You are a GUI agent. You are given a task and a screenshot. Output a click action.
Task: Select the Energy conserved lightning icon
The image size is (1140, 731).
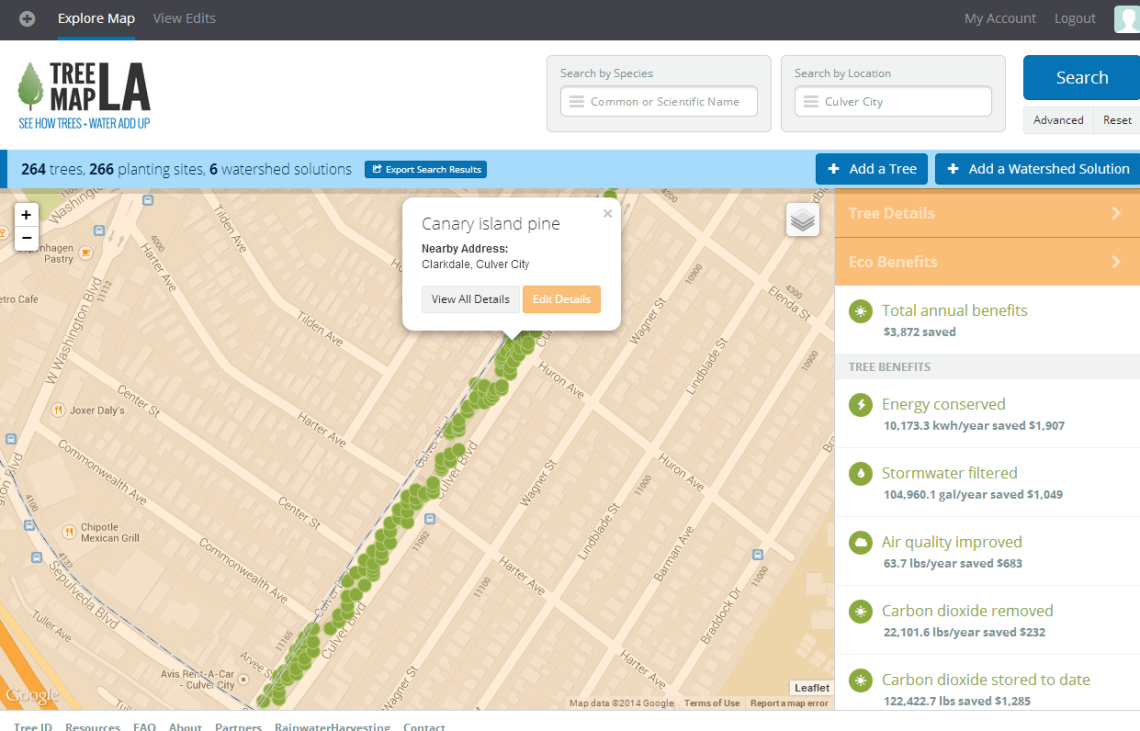(x=860, y=406)
